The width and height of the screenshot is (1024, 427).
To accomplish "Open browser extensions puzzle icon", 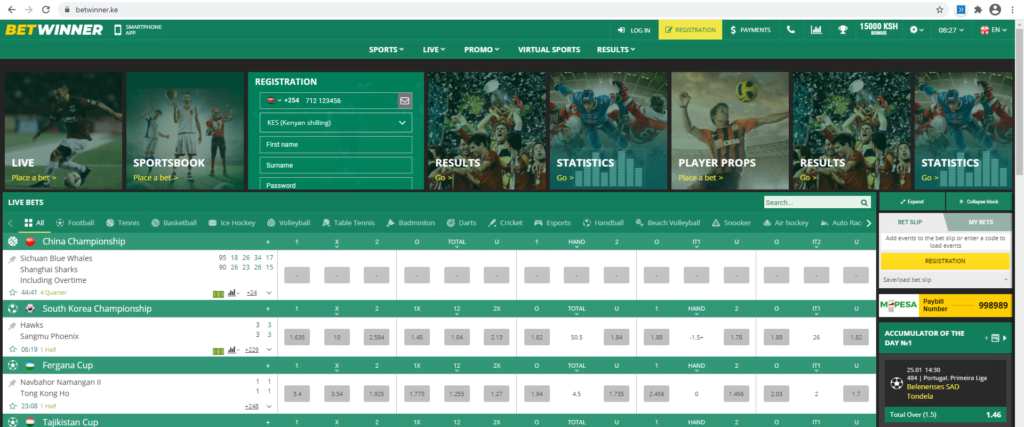I will pos(978,10).
